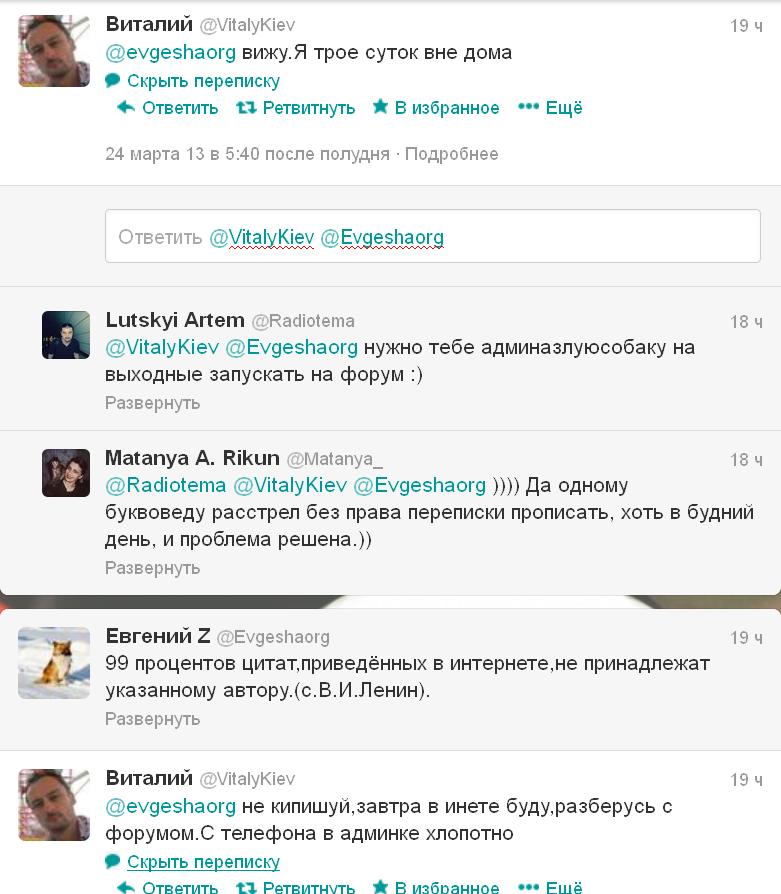Open the Ещё three-dots menu in the top tweet
The image size is (781, 894).
[550, 107]
